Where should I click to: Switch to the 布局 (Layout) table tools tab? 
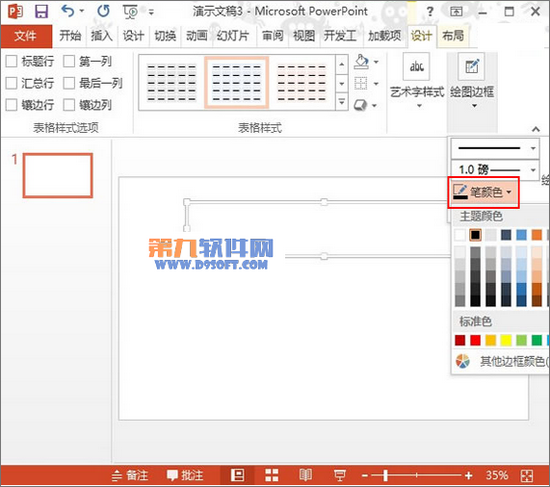(x=453, y=36)
